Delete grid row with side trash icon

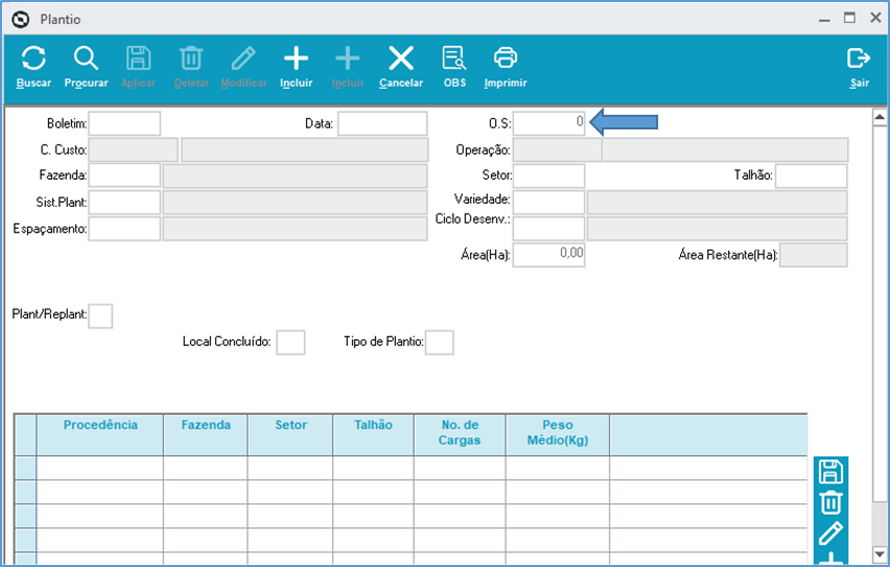click(831, 503)
